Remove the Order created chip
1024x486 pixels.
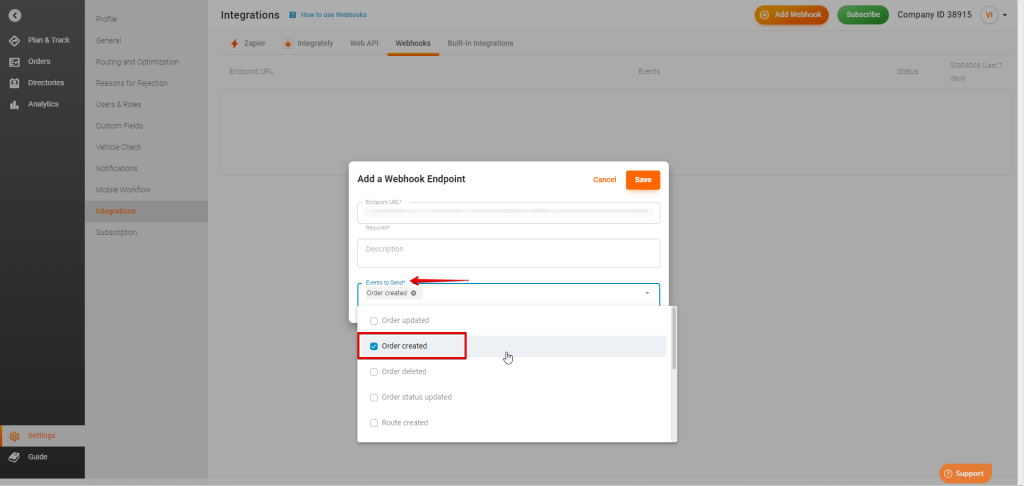[414, 293]
